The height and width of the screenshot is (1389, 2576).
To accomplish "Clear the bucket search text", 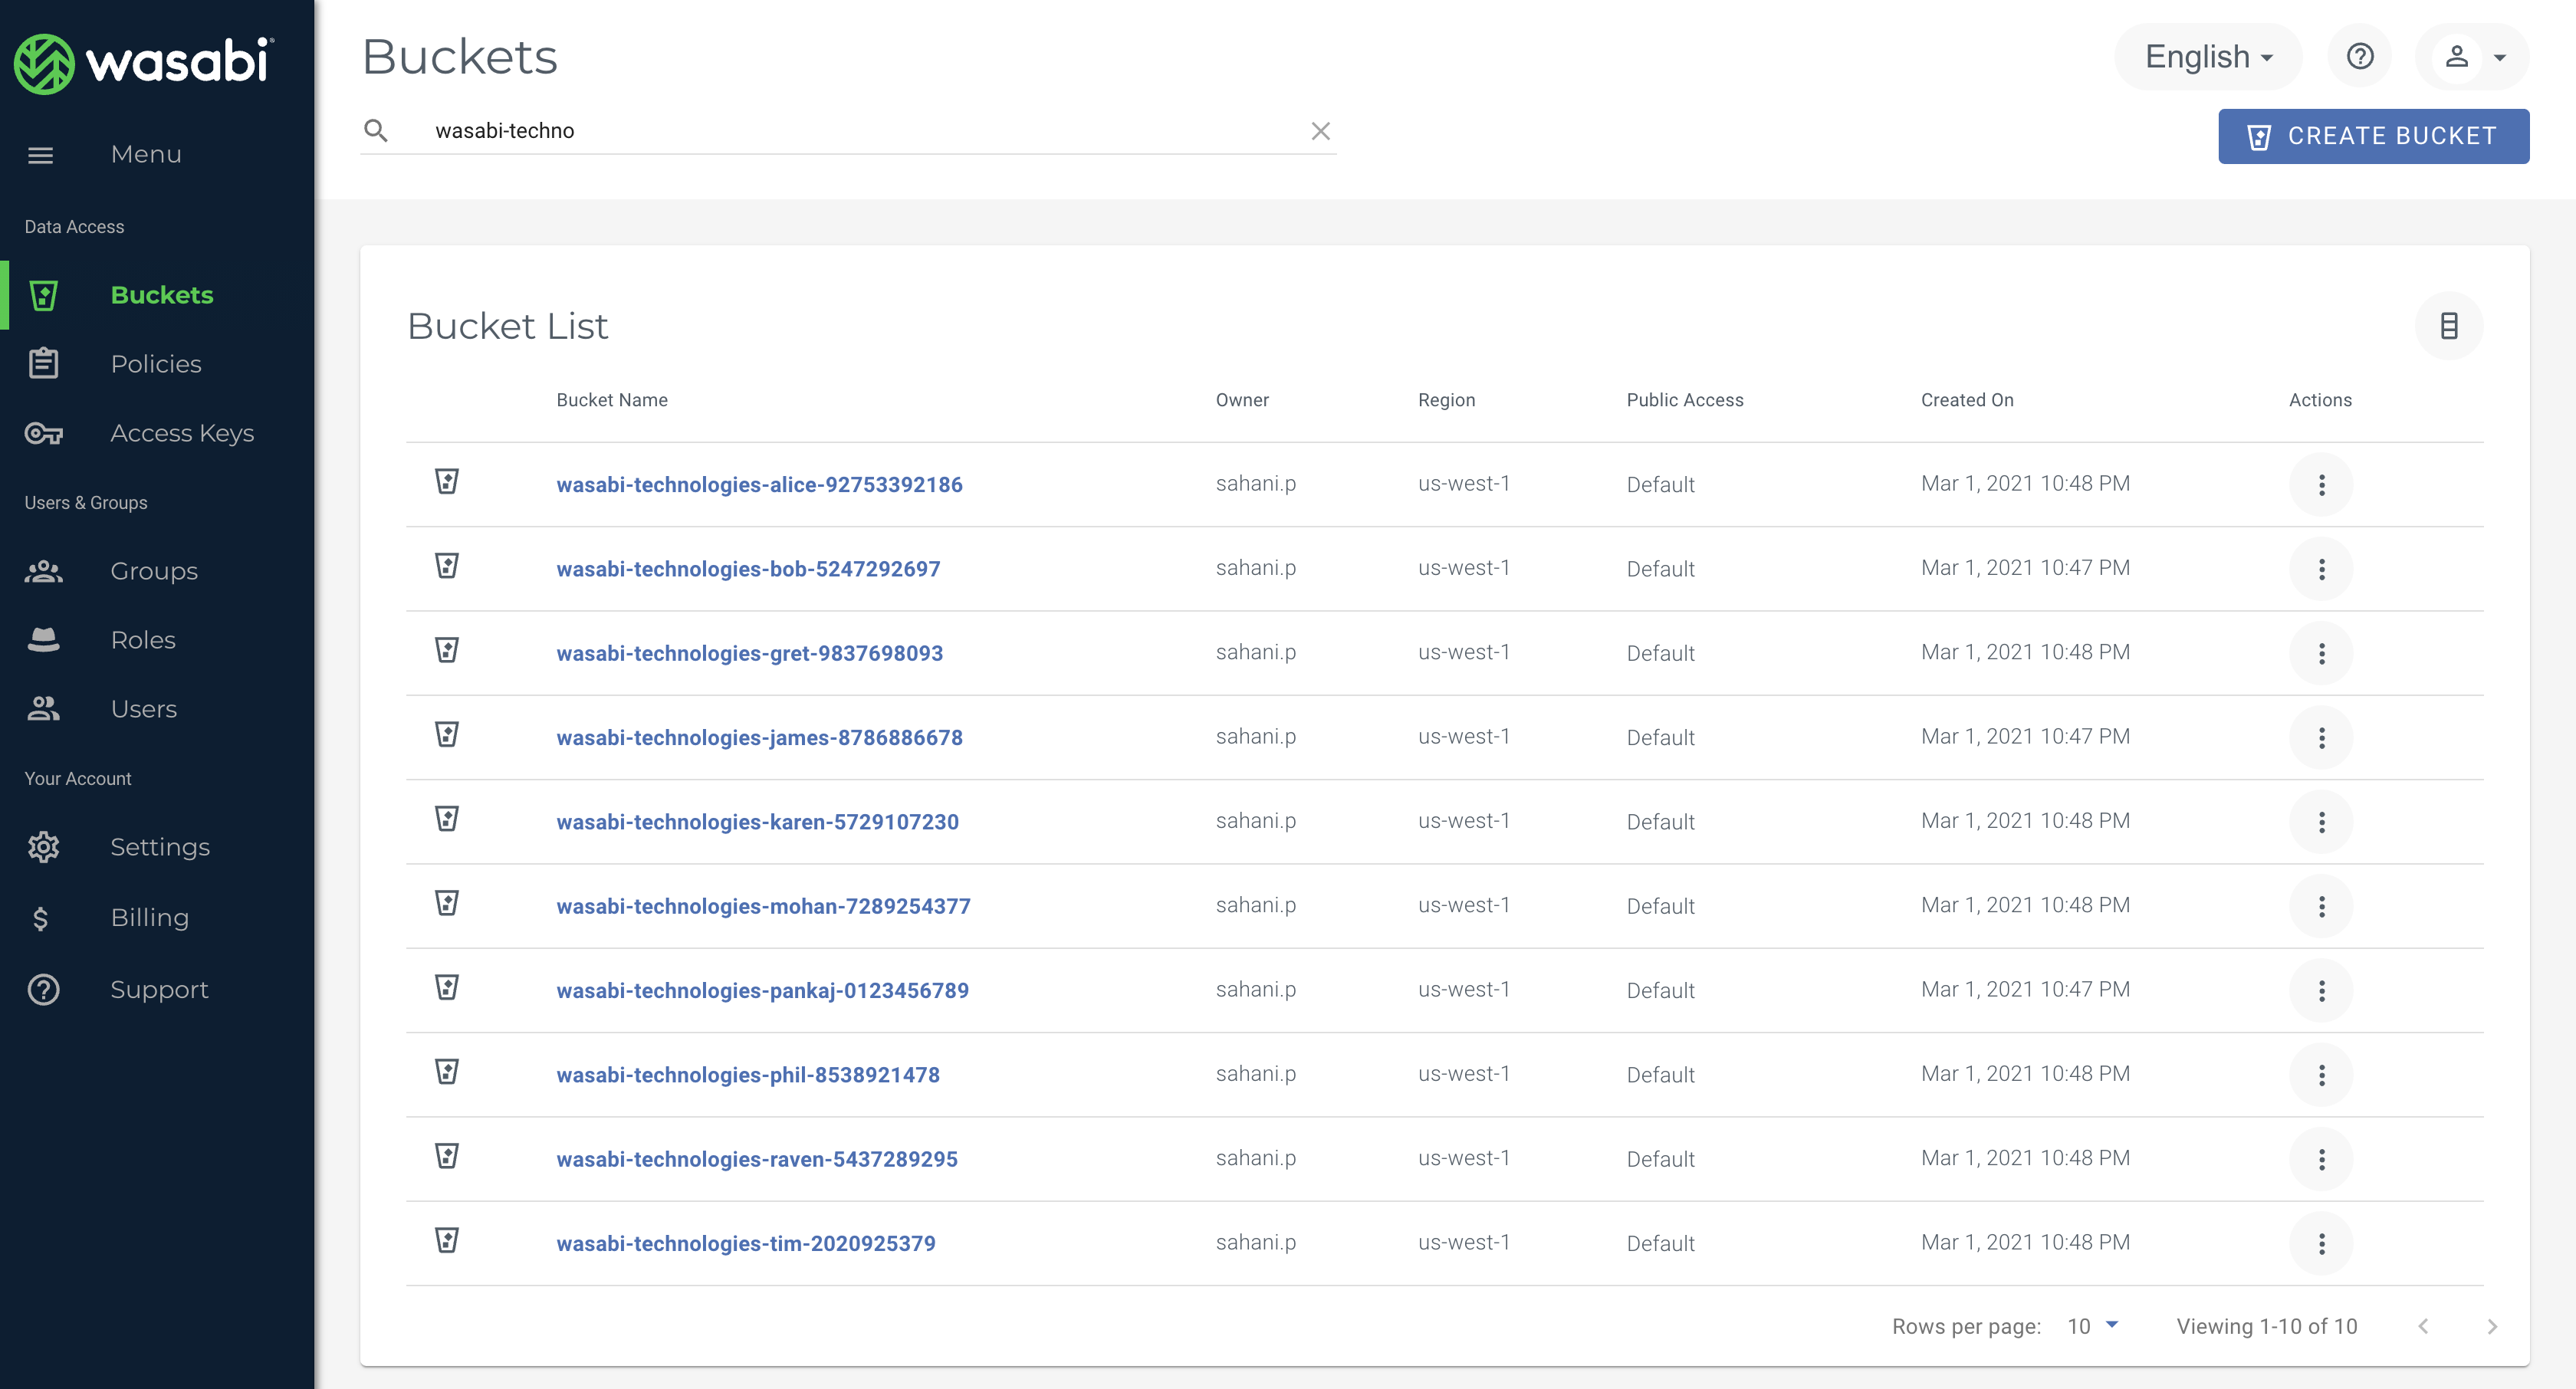I will coord(1320,131).
